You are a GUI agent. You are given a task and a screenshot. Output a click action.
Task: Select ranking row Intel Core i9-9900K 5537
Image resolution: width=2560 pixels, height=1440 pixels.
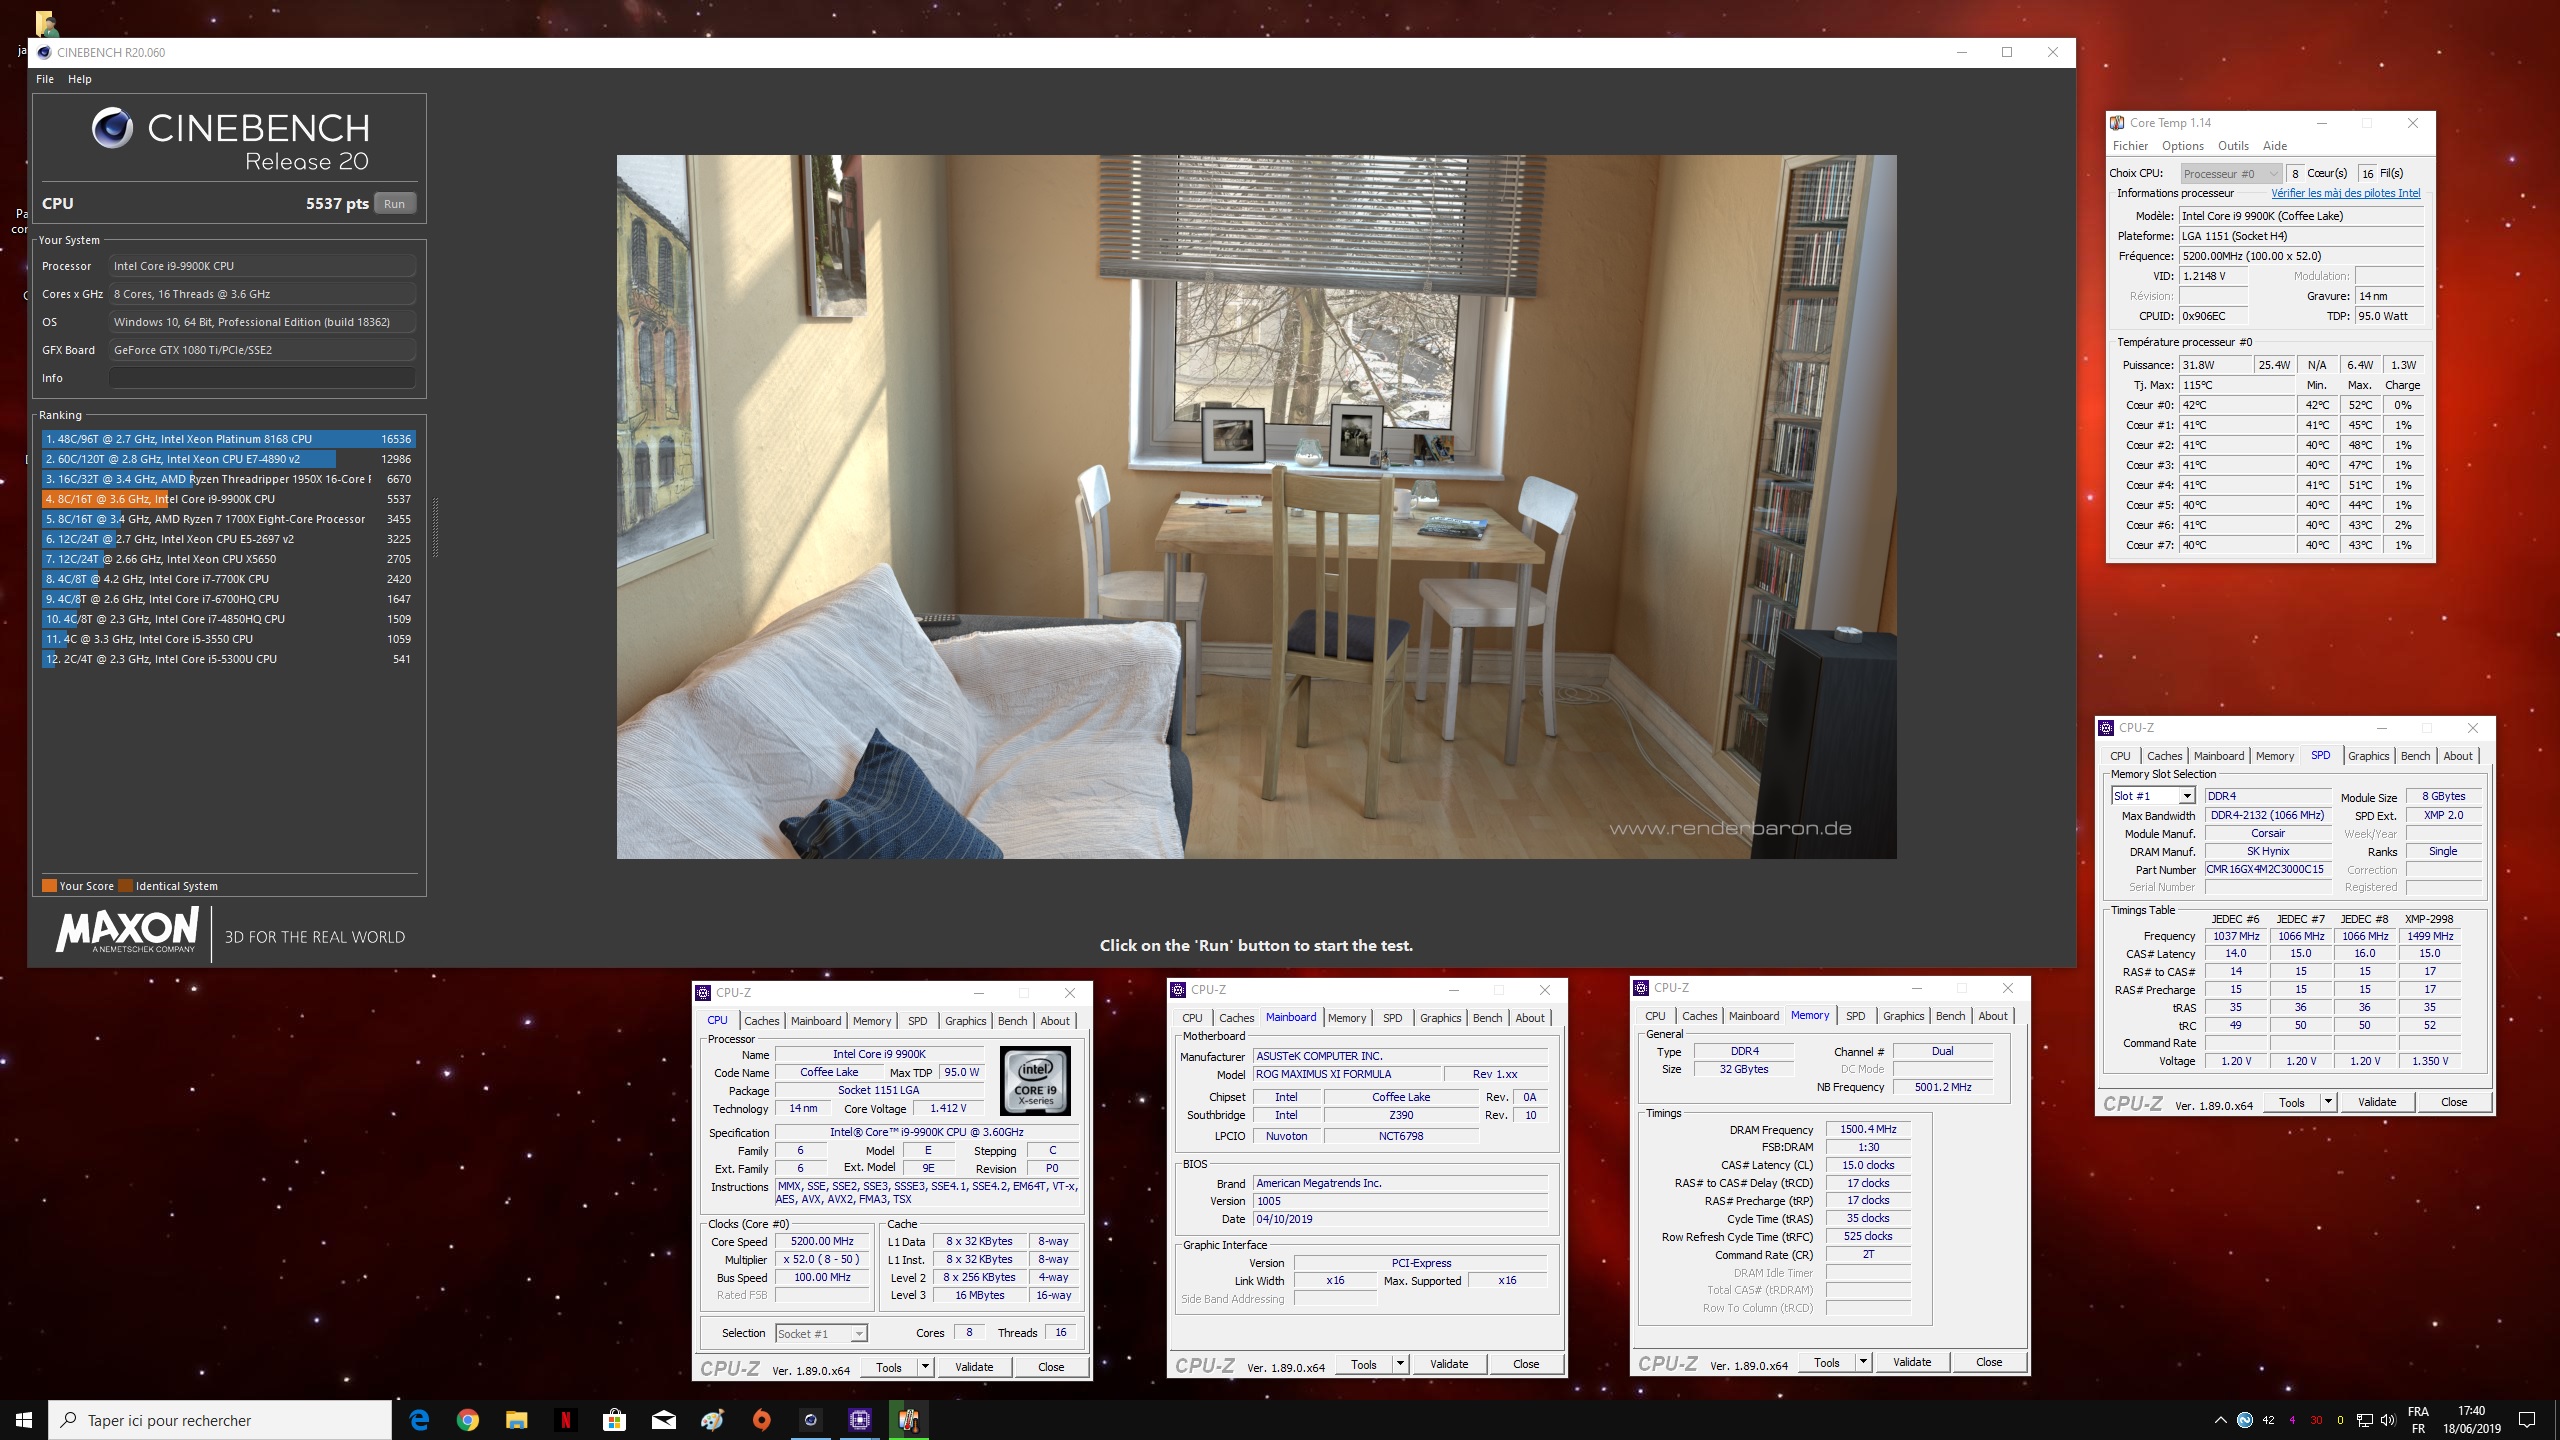(228, 499)
